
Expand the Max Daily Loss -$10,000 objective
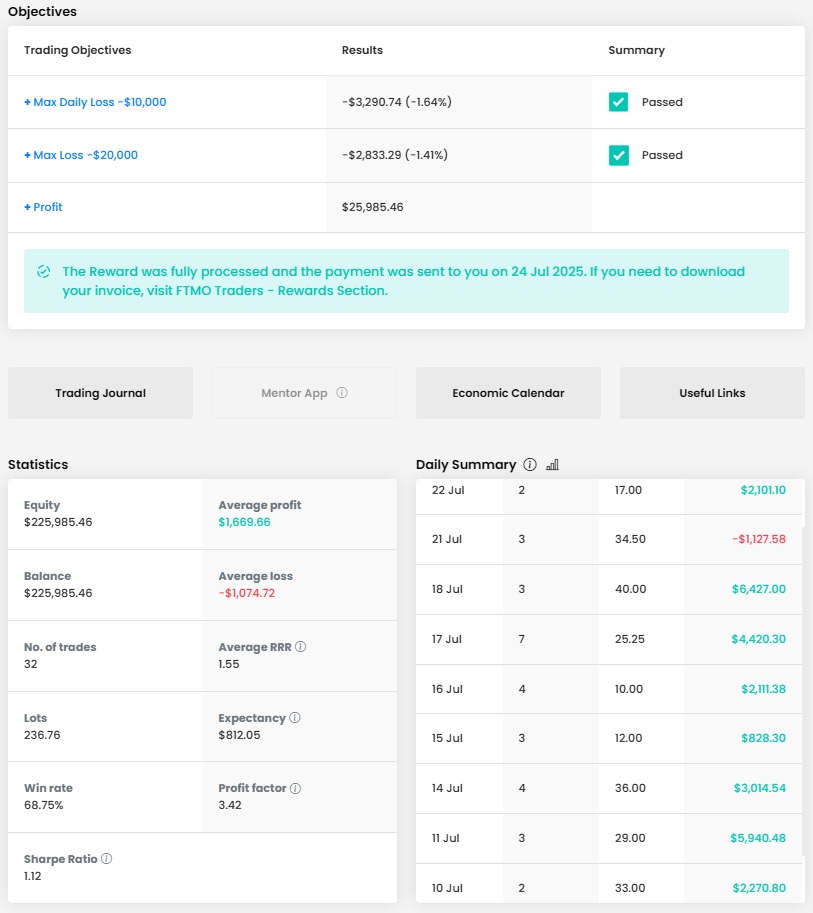point(95,102)
